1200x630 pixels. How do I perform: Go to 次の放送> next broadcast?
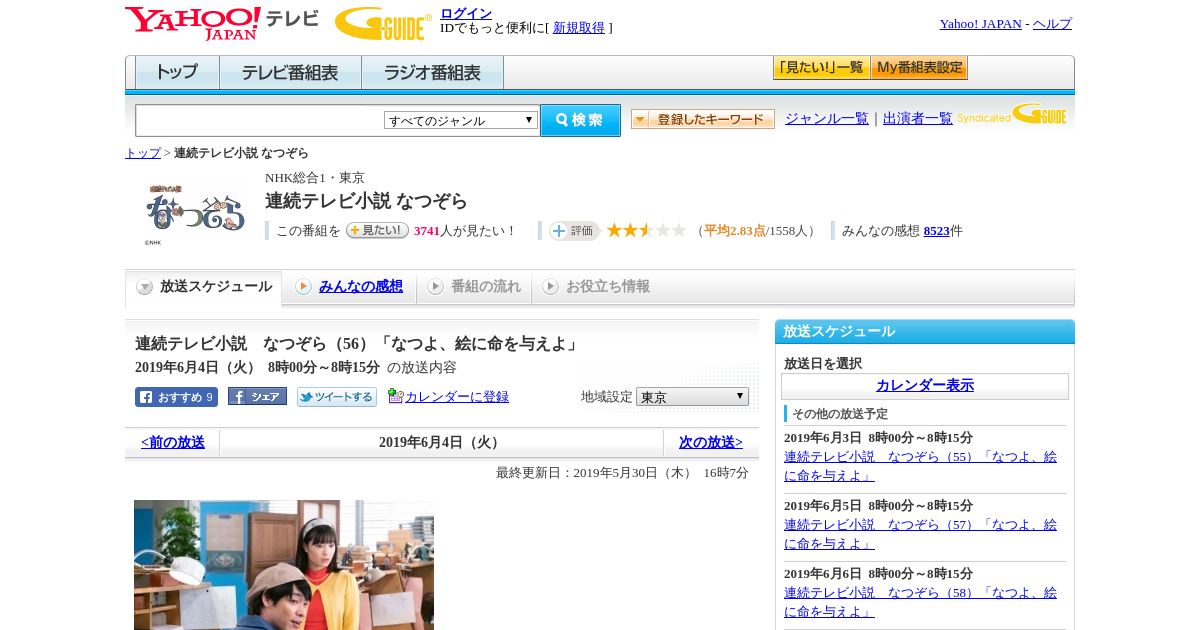coord(711,442)
